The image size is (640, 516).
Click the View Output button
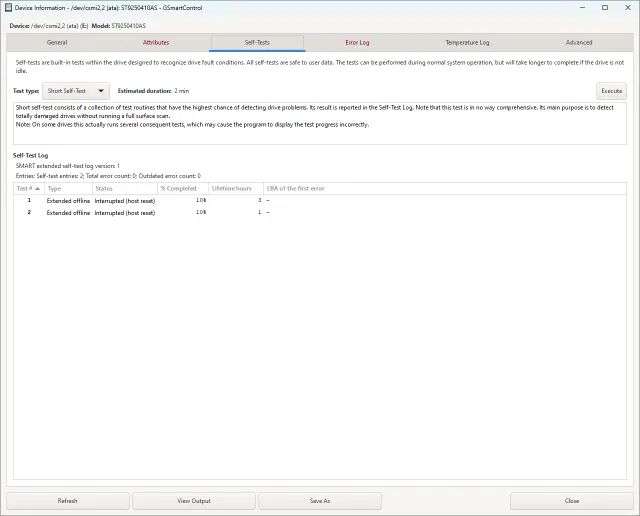tap(194, 501)
